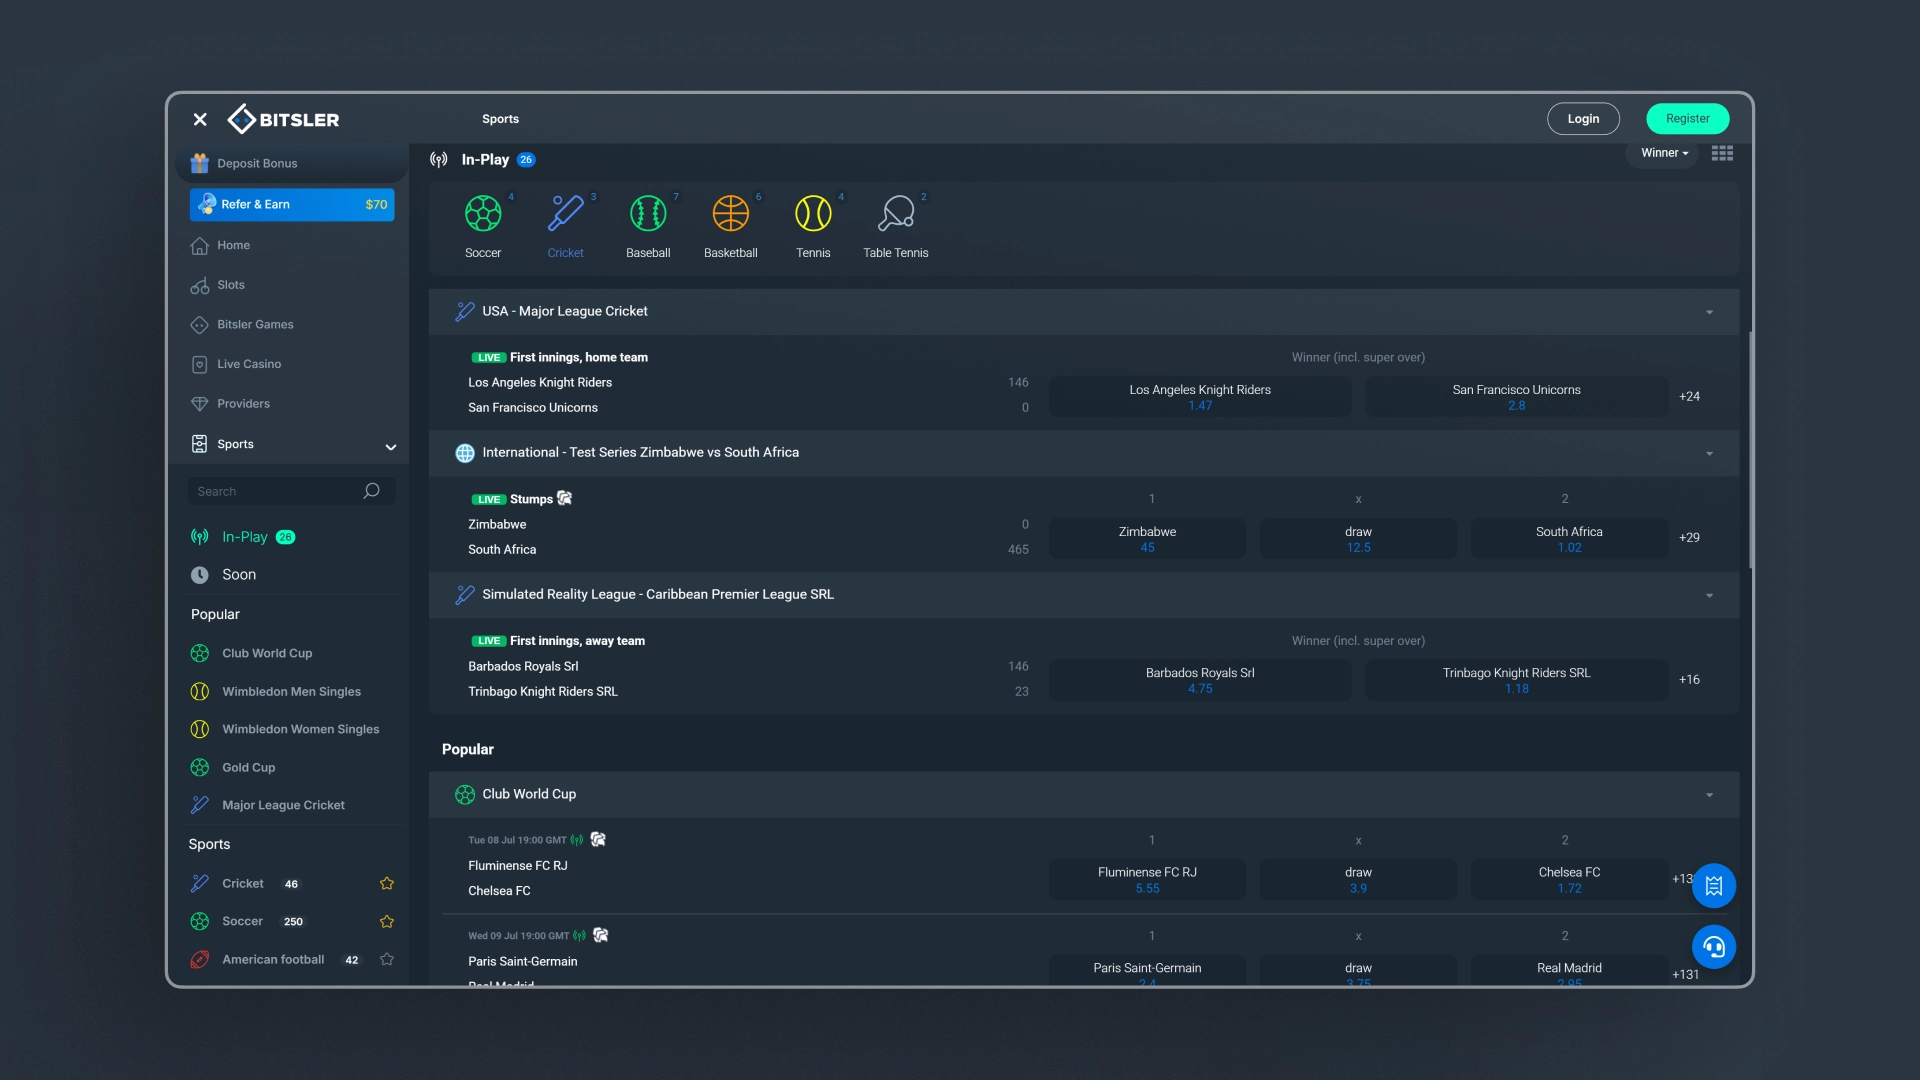This screenshot has height=1080, width=1920.
Task: Toggle favorite star for American football
Action: coord(387,959)
